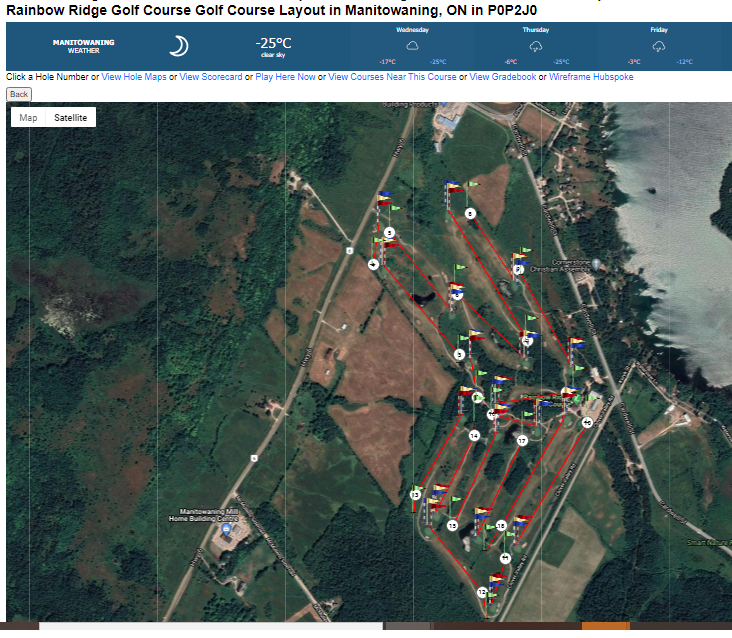Click the Manitowaning Weather heading
This screenshot has width=732, height=638.
84,46
